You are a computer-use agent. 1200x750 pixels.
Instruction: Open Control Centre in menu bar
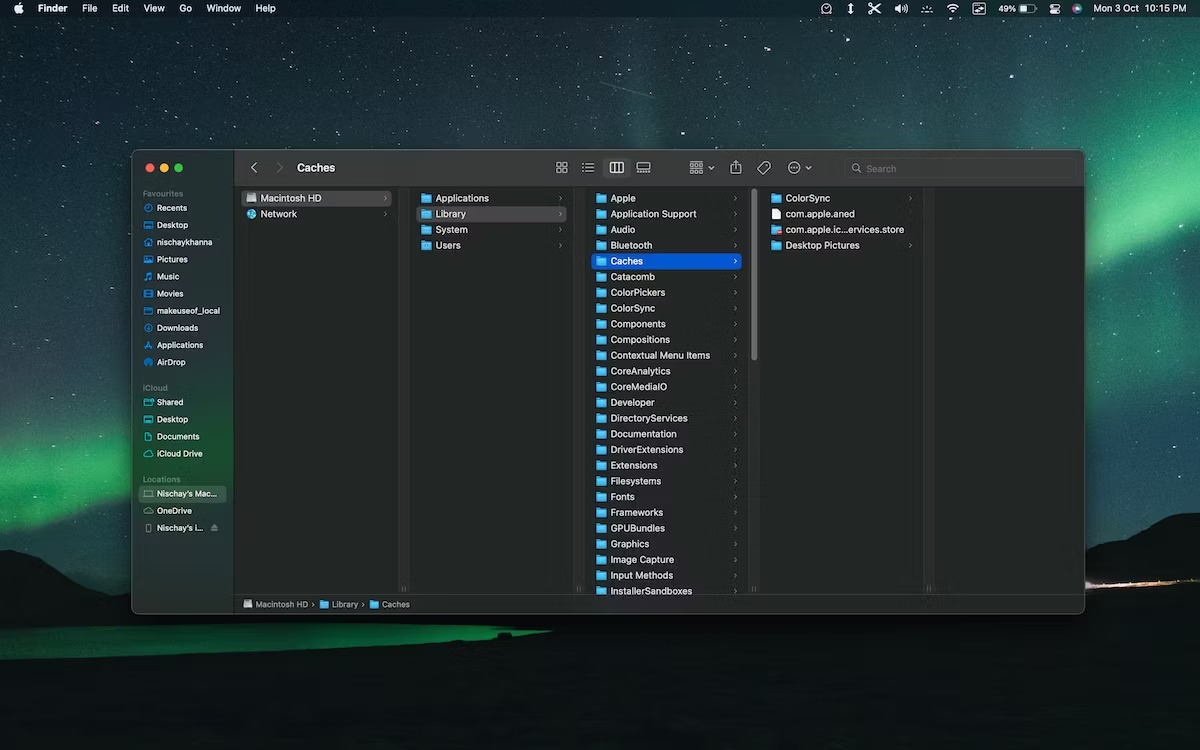pyautogui.click(x=1054, y=8)
